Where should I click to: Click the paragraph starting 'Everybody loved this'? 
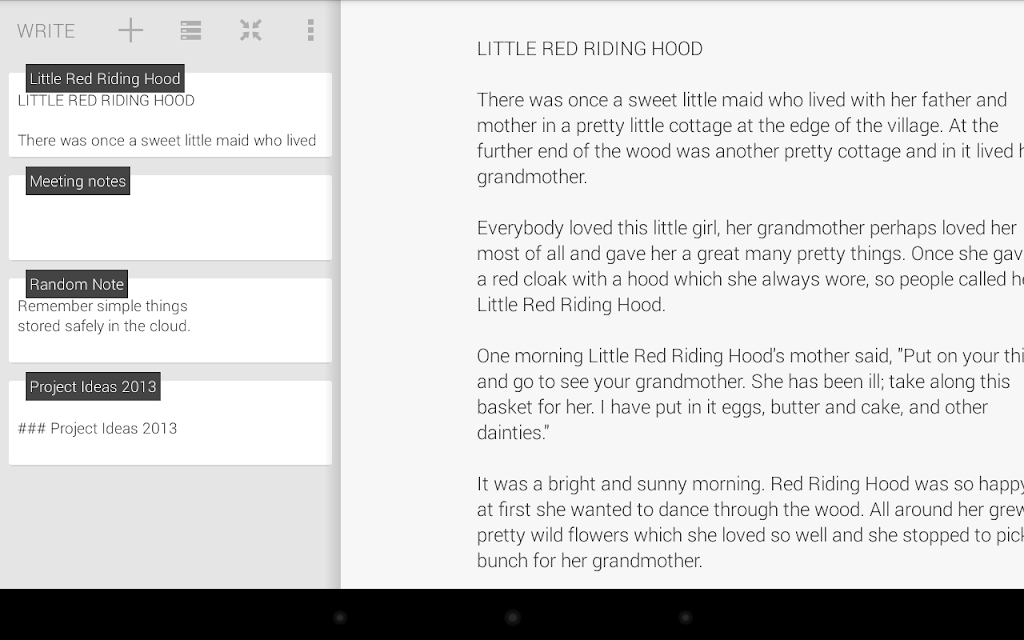point(750,266)
